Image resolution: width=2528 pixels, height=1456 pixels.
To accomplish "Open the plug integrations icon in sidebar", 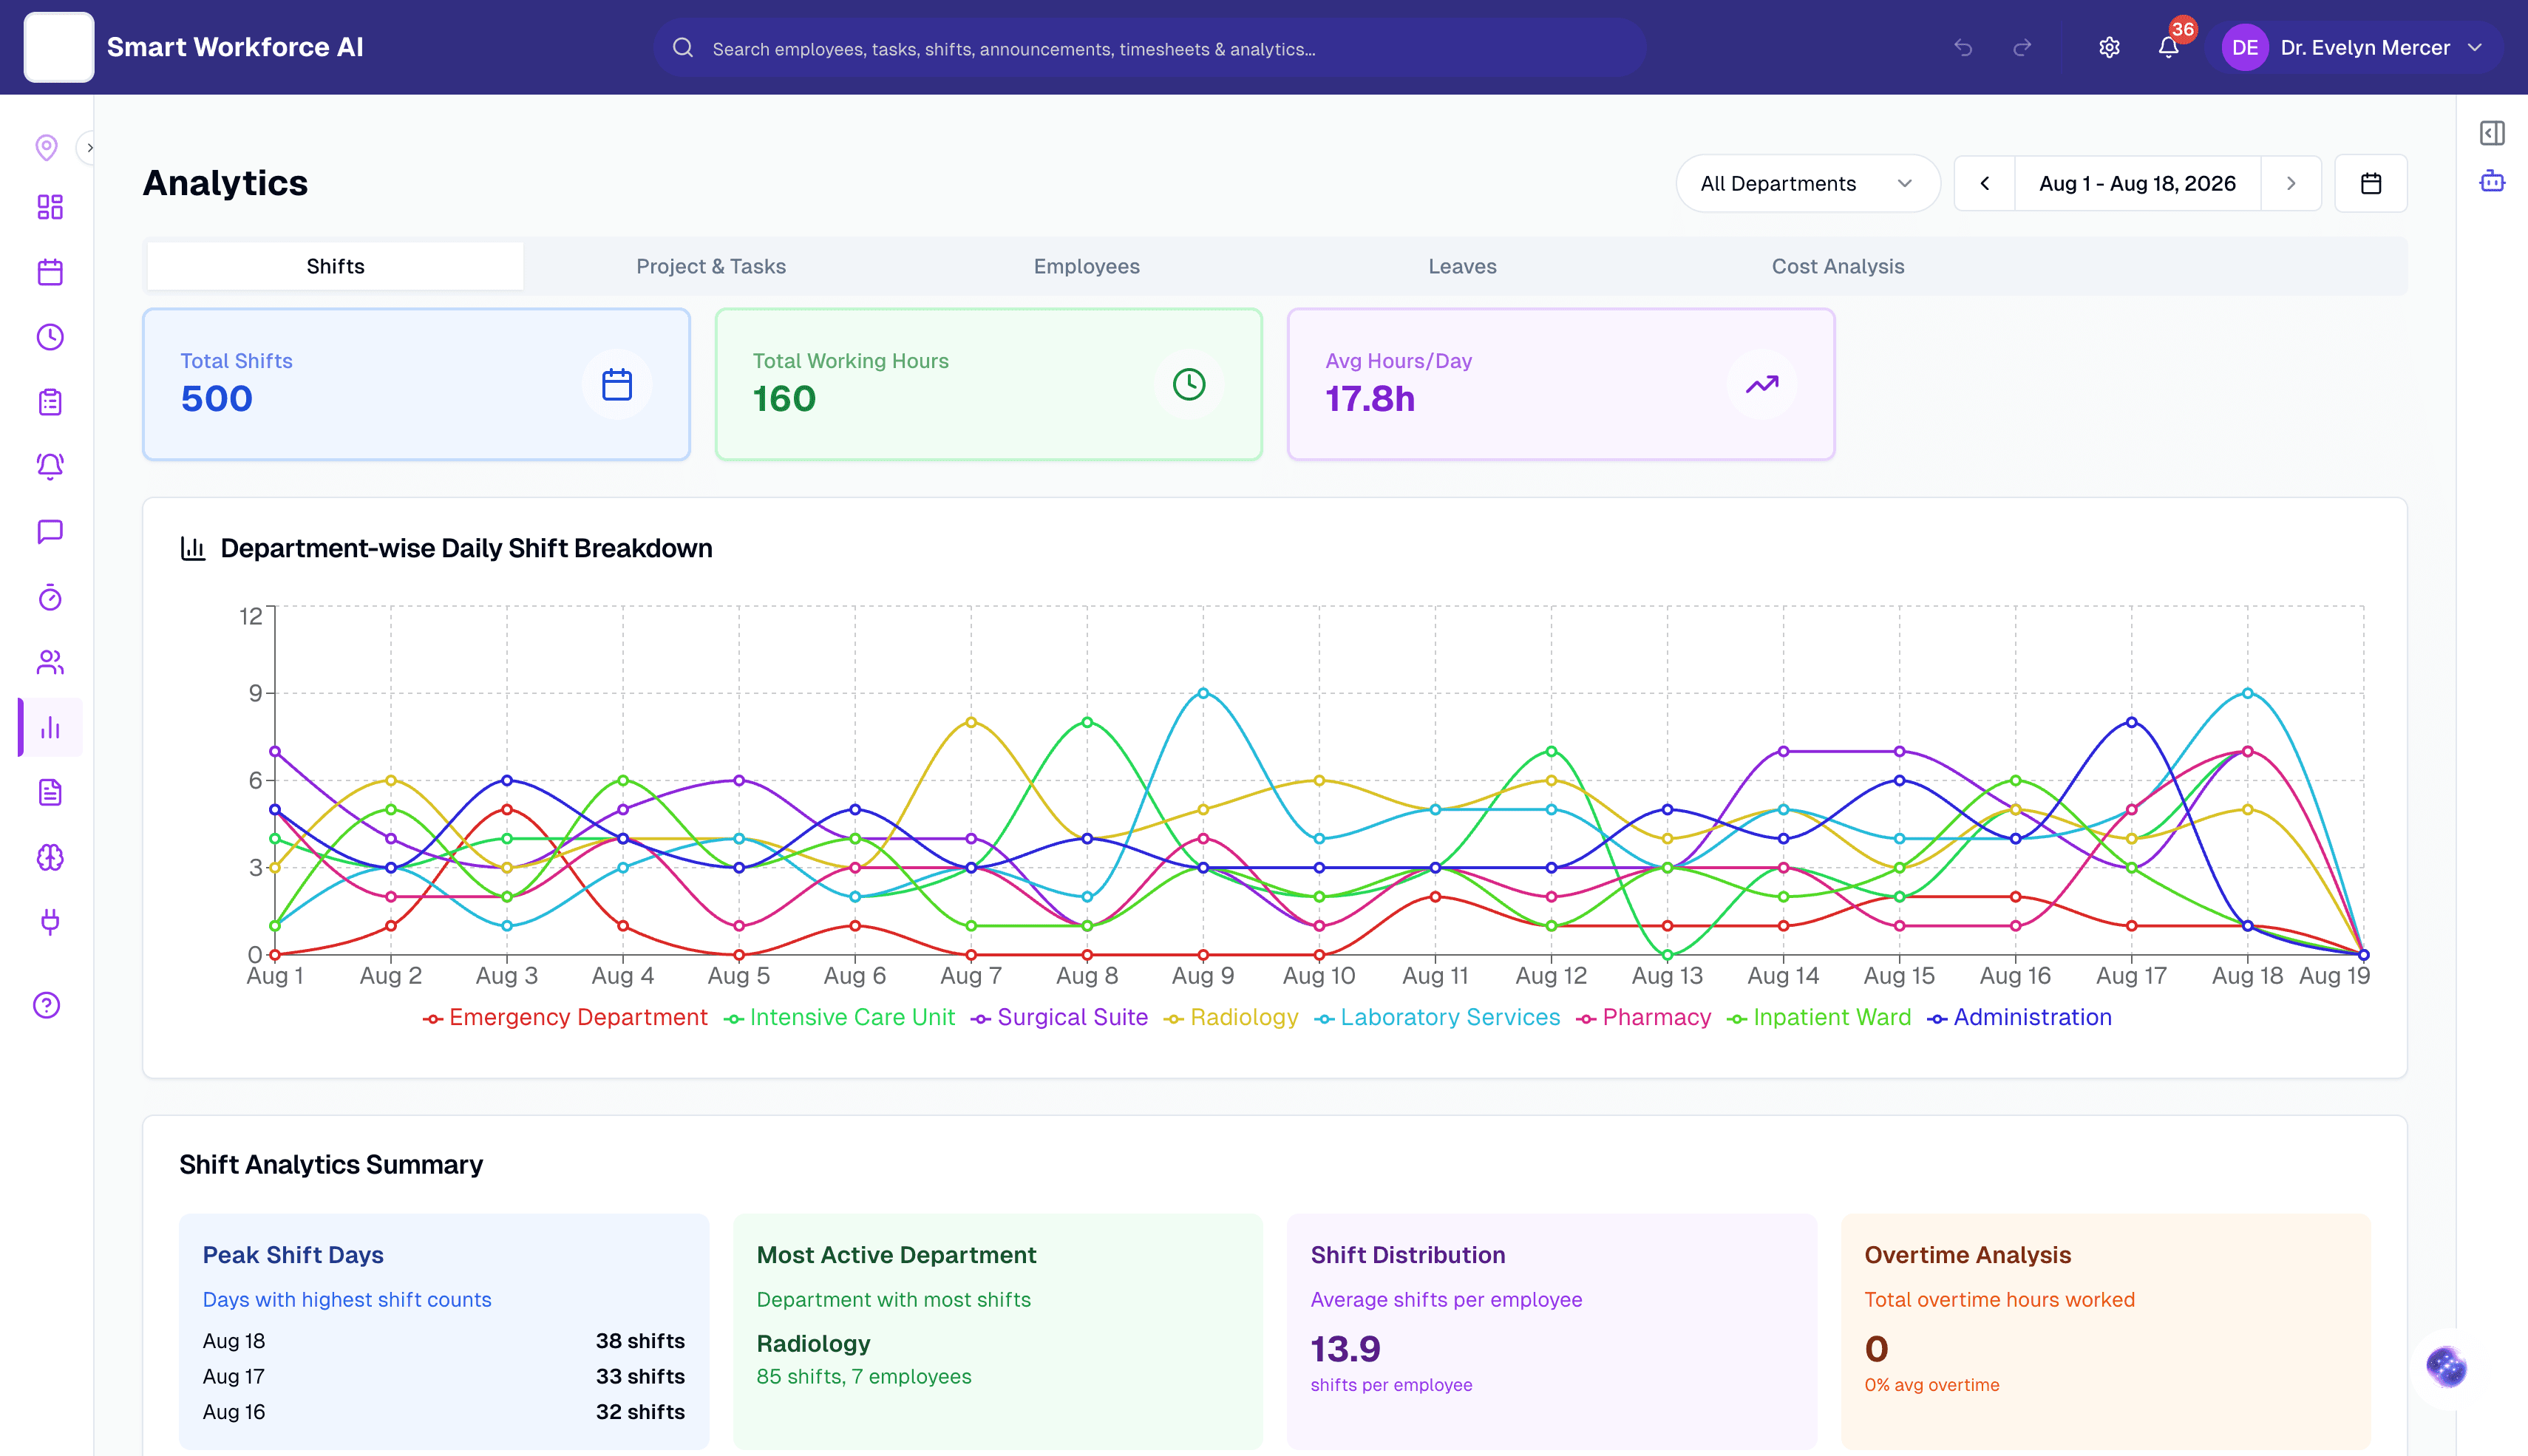I will (50, 922).
